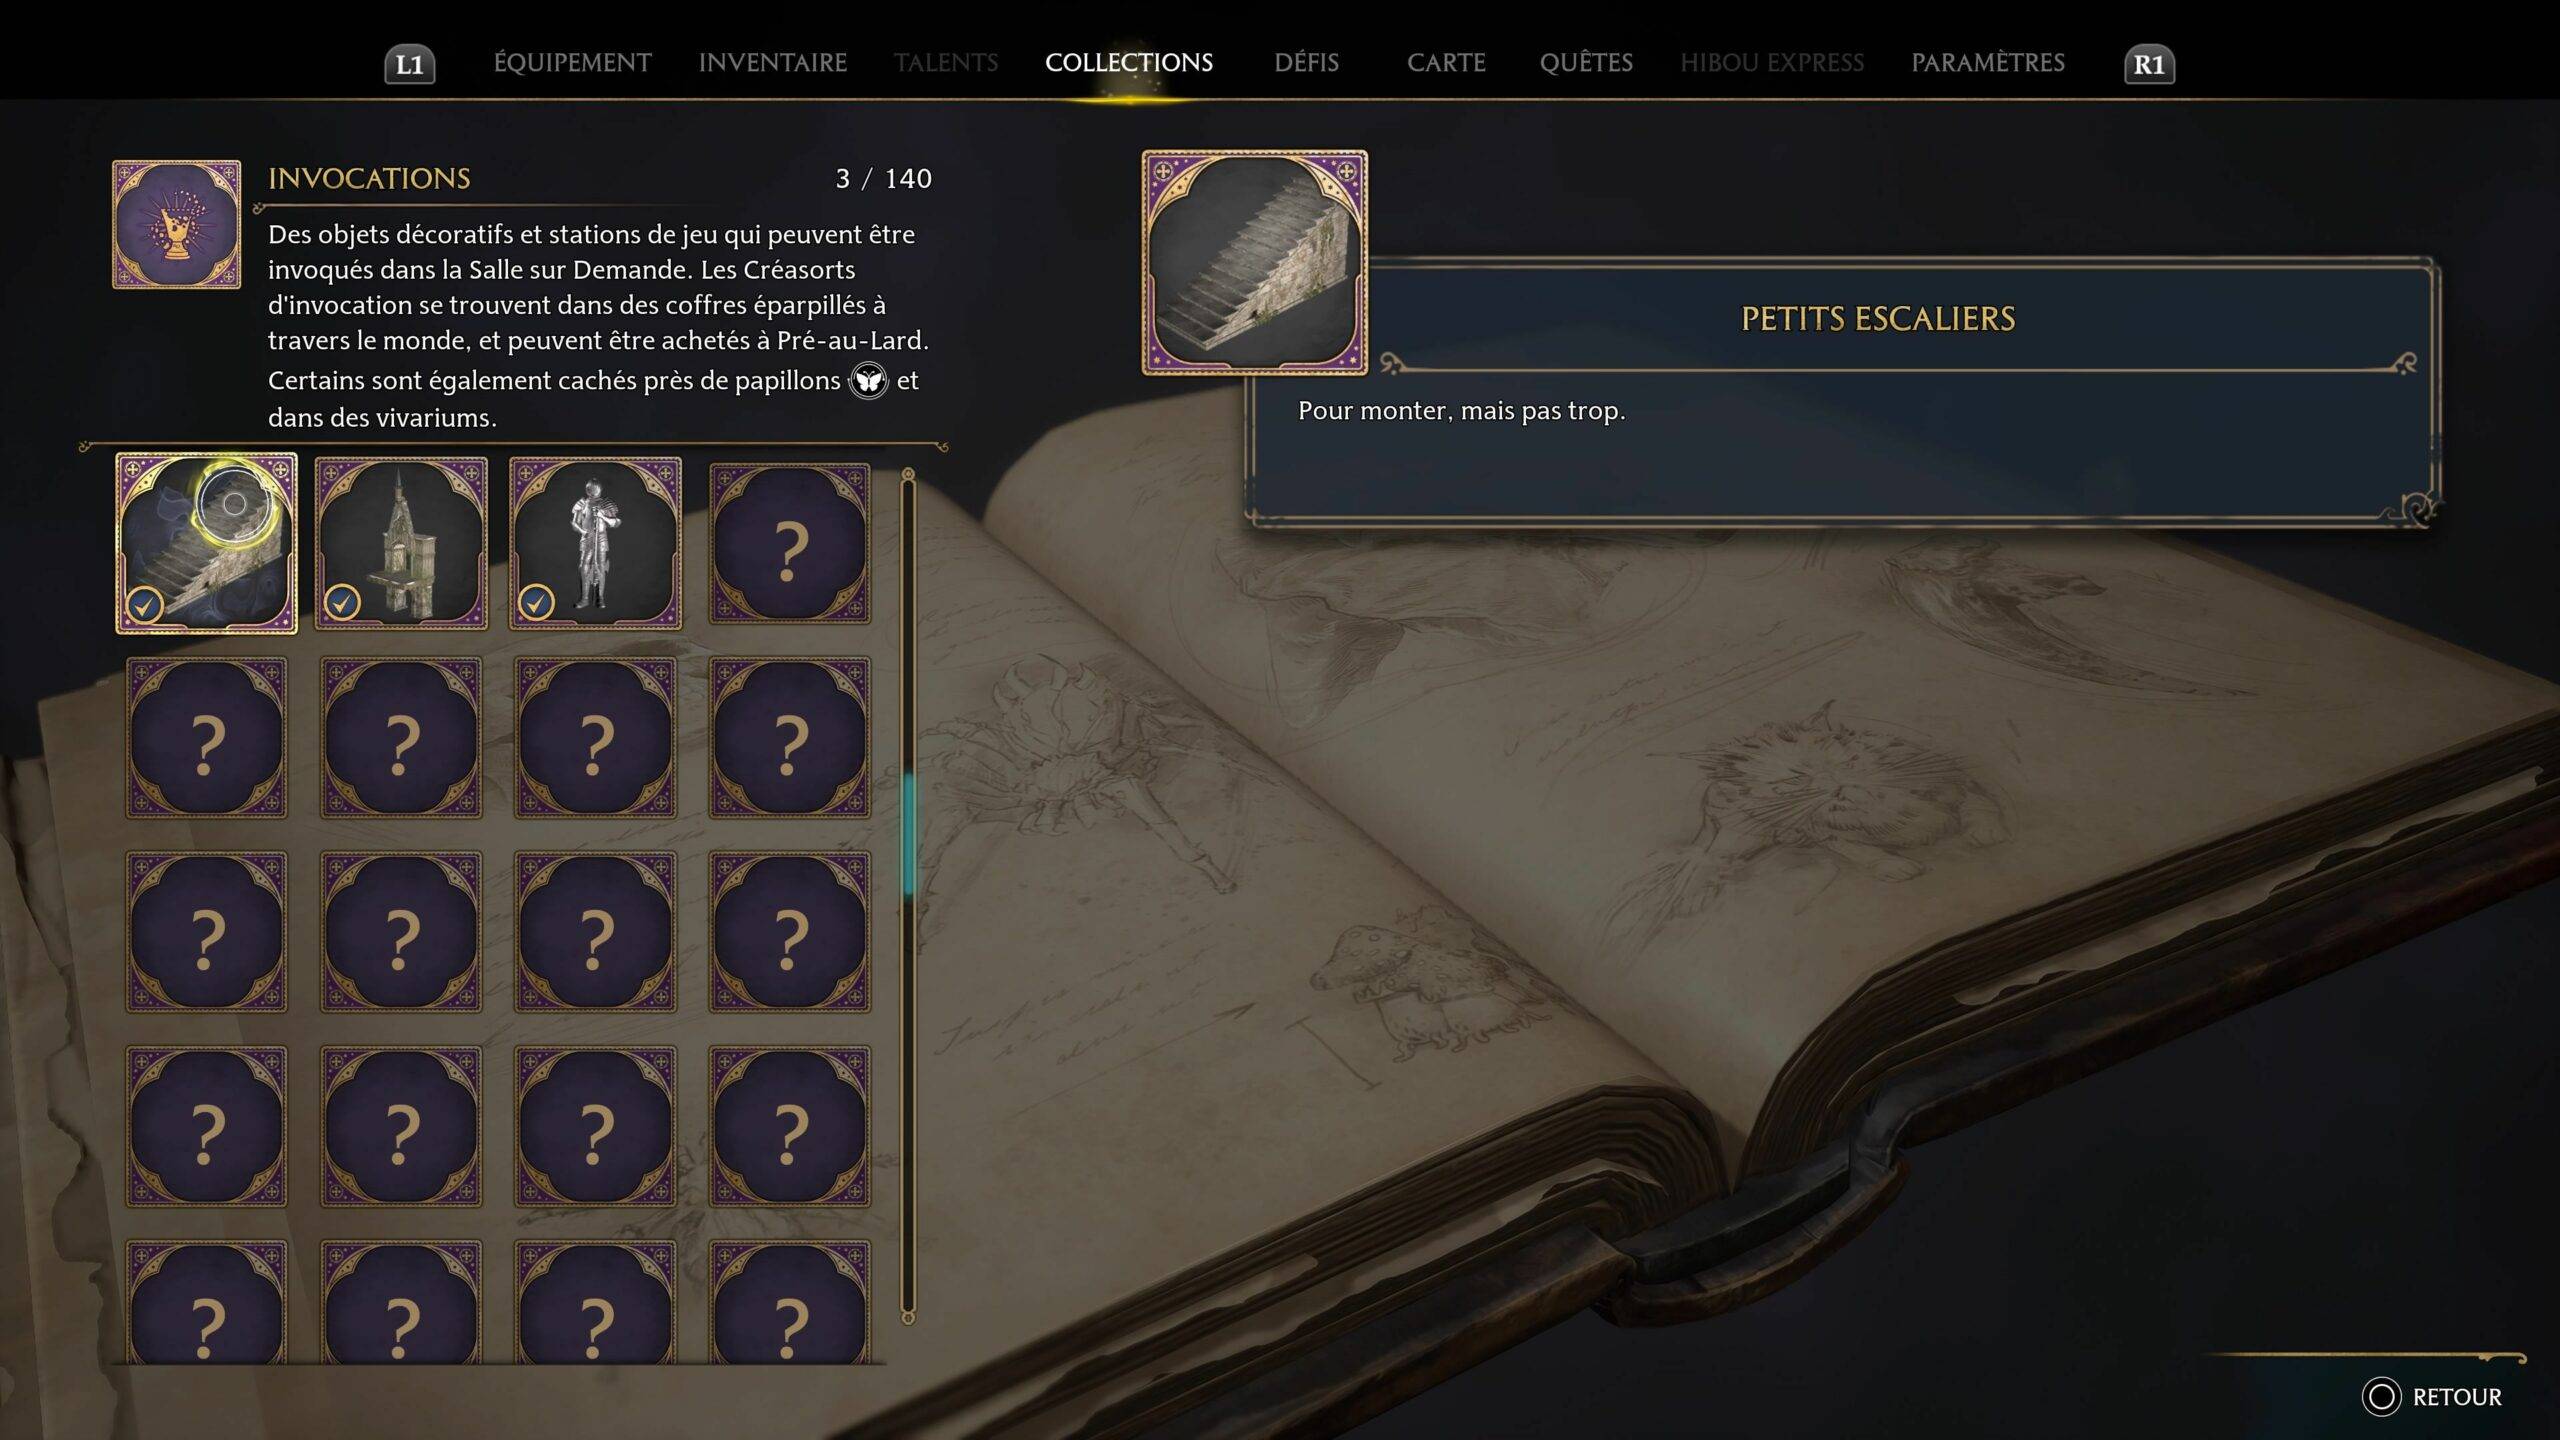Image resolution: width=2560 pixels, height=1440 pixels.
Task: Go to the Quêtes tab
Action: 1586,63
